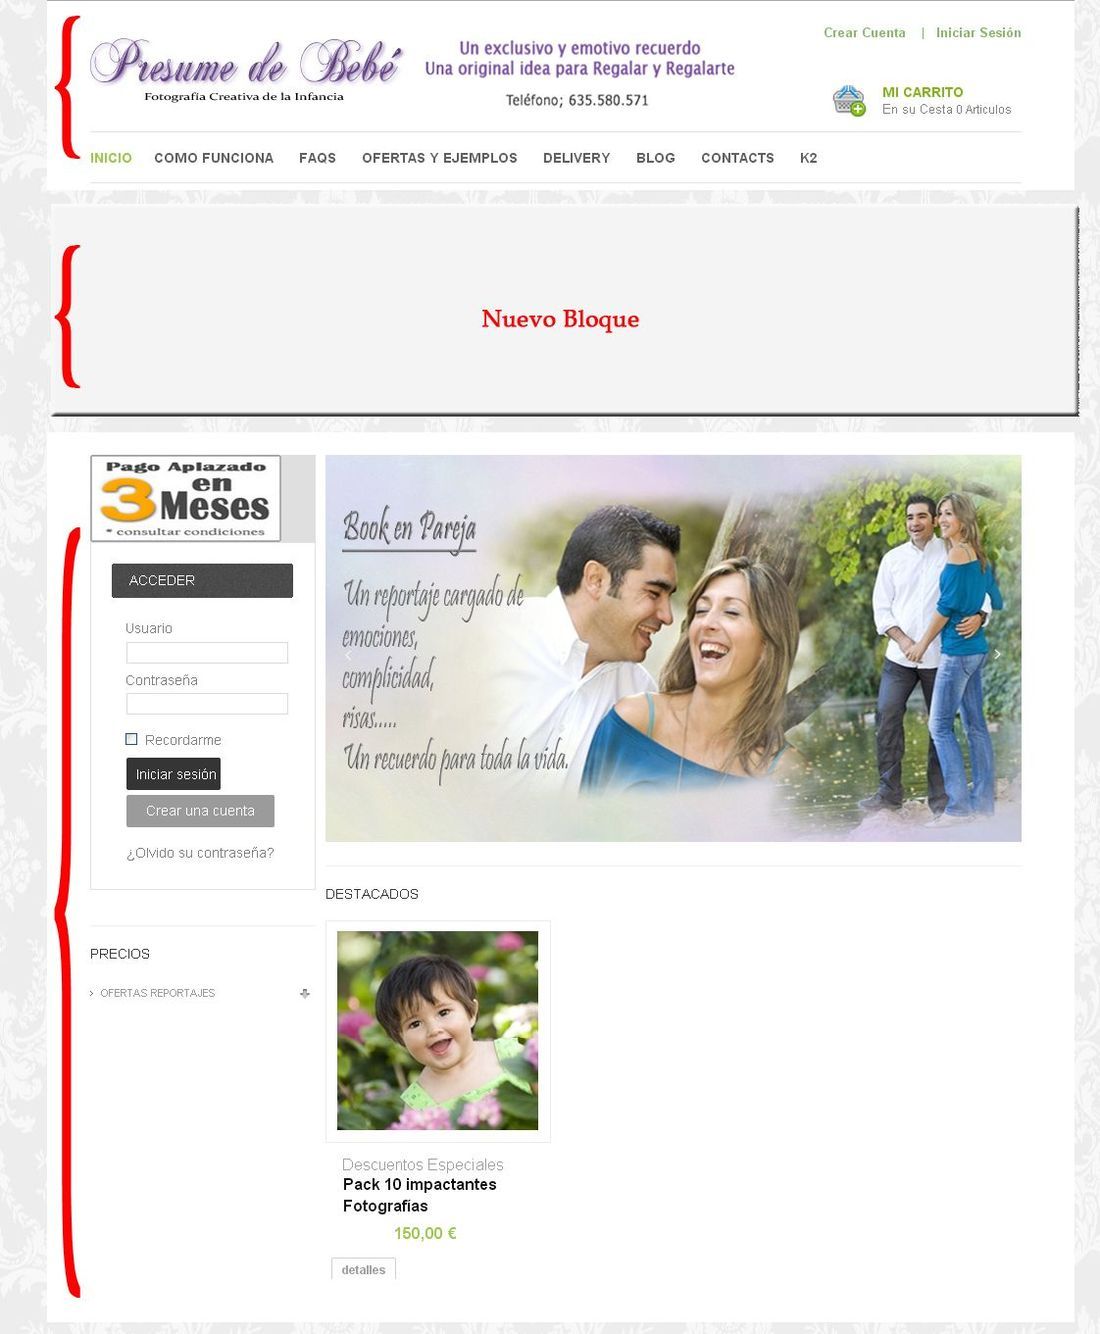Screen dimensions: 1100x1334
Task: Click ¿Olvido su contraseña? link
Action: (x=200, y=853)
